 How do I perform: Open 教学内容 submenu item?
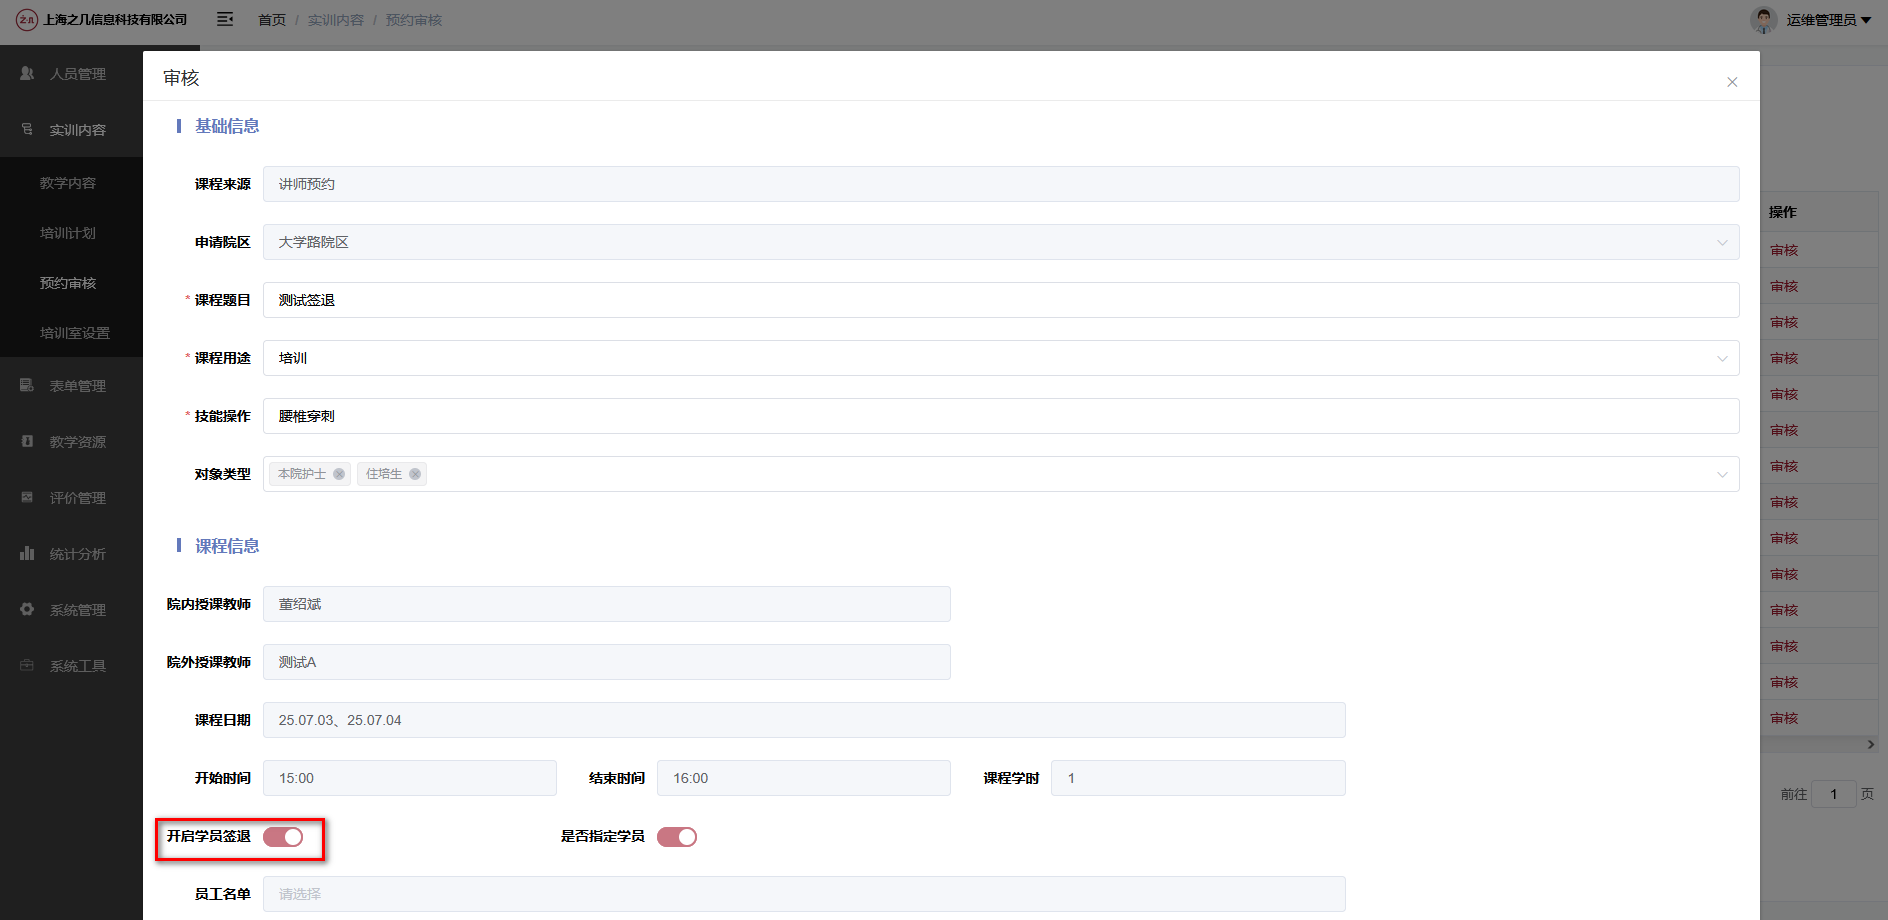pyautogui.click(x=68, y=183)
